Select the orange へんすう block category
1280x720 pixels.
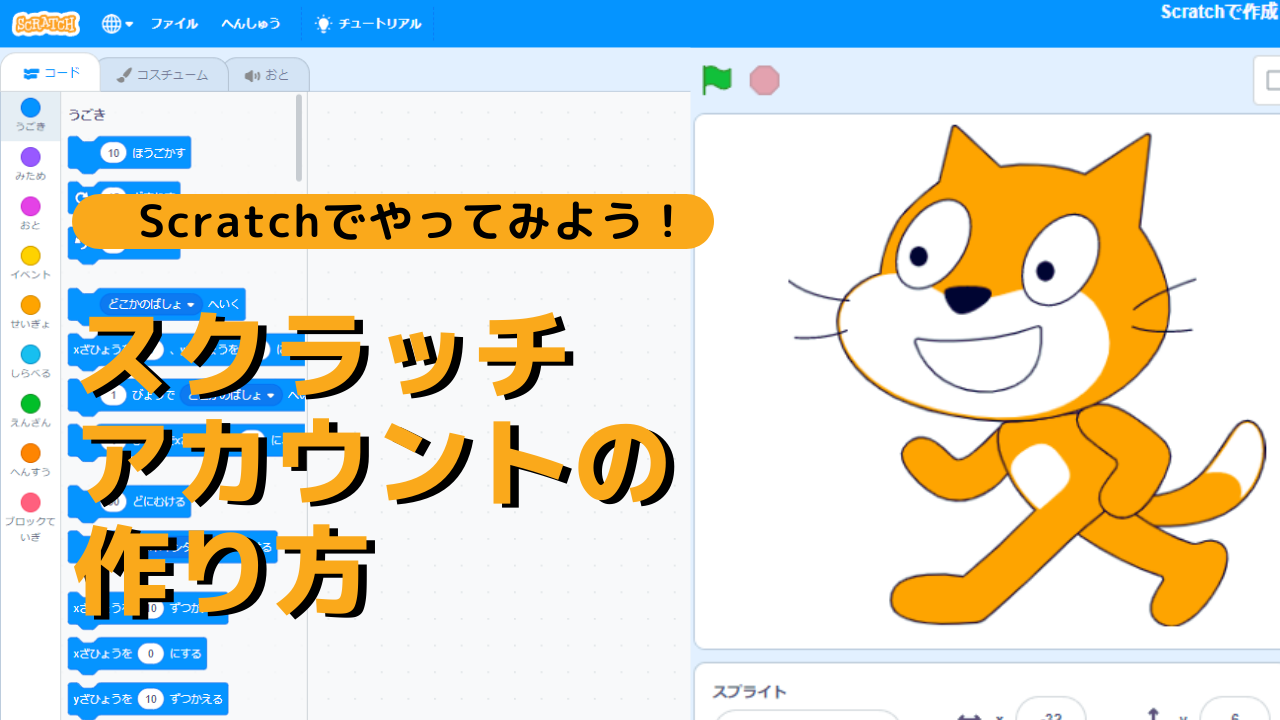31,459
